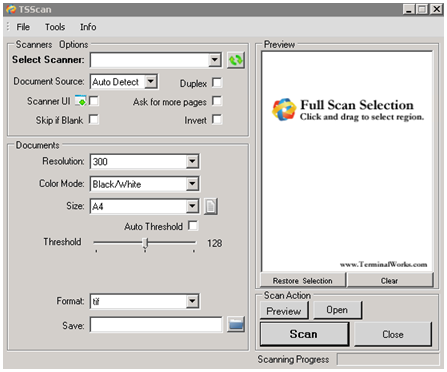447x372 pixels.
Task: Maximize the TSScan window
Action: pyautogui.click(x=422, y=9)
